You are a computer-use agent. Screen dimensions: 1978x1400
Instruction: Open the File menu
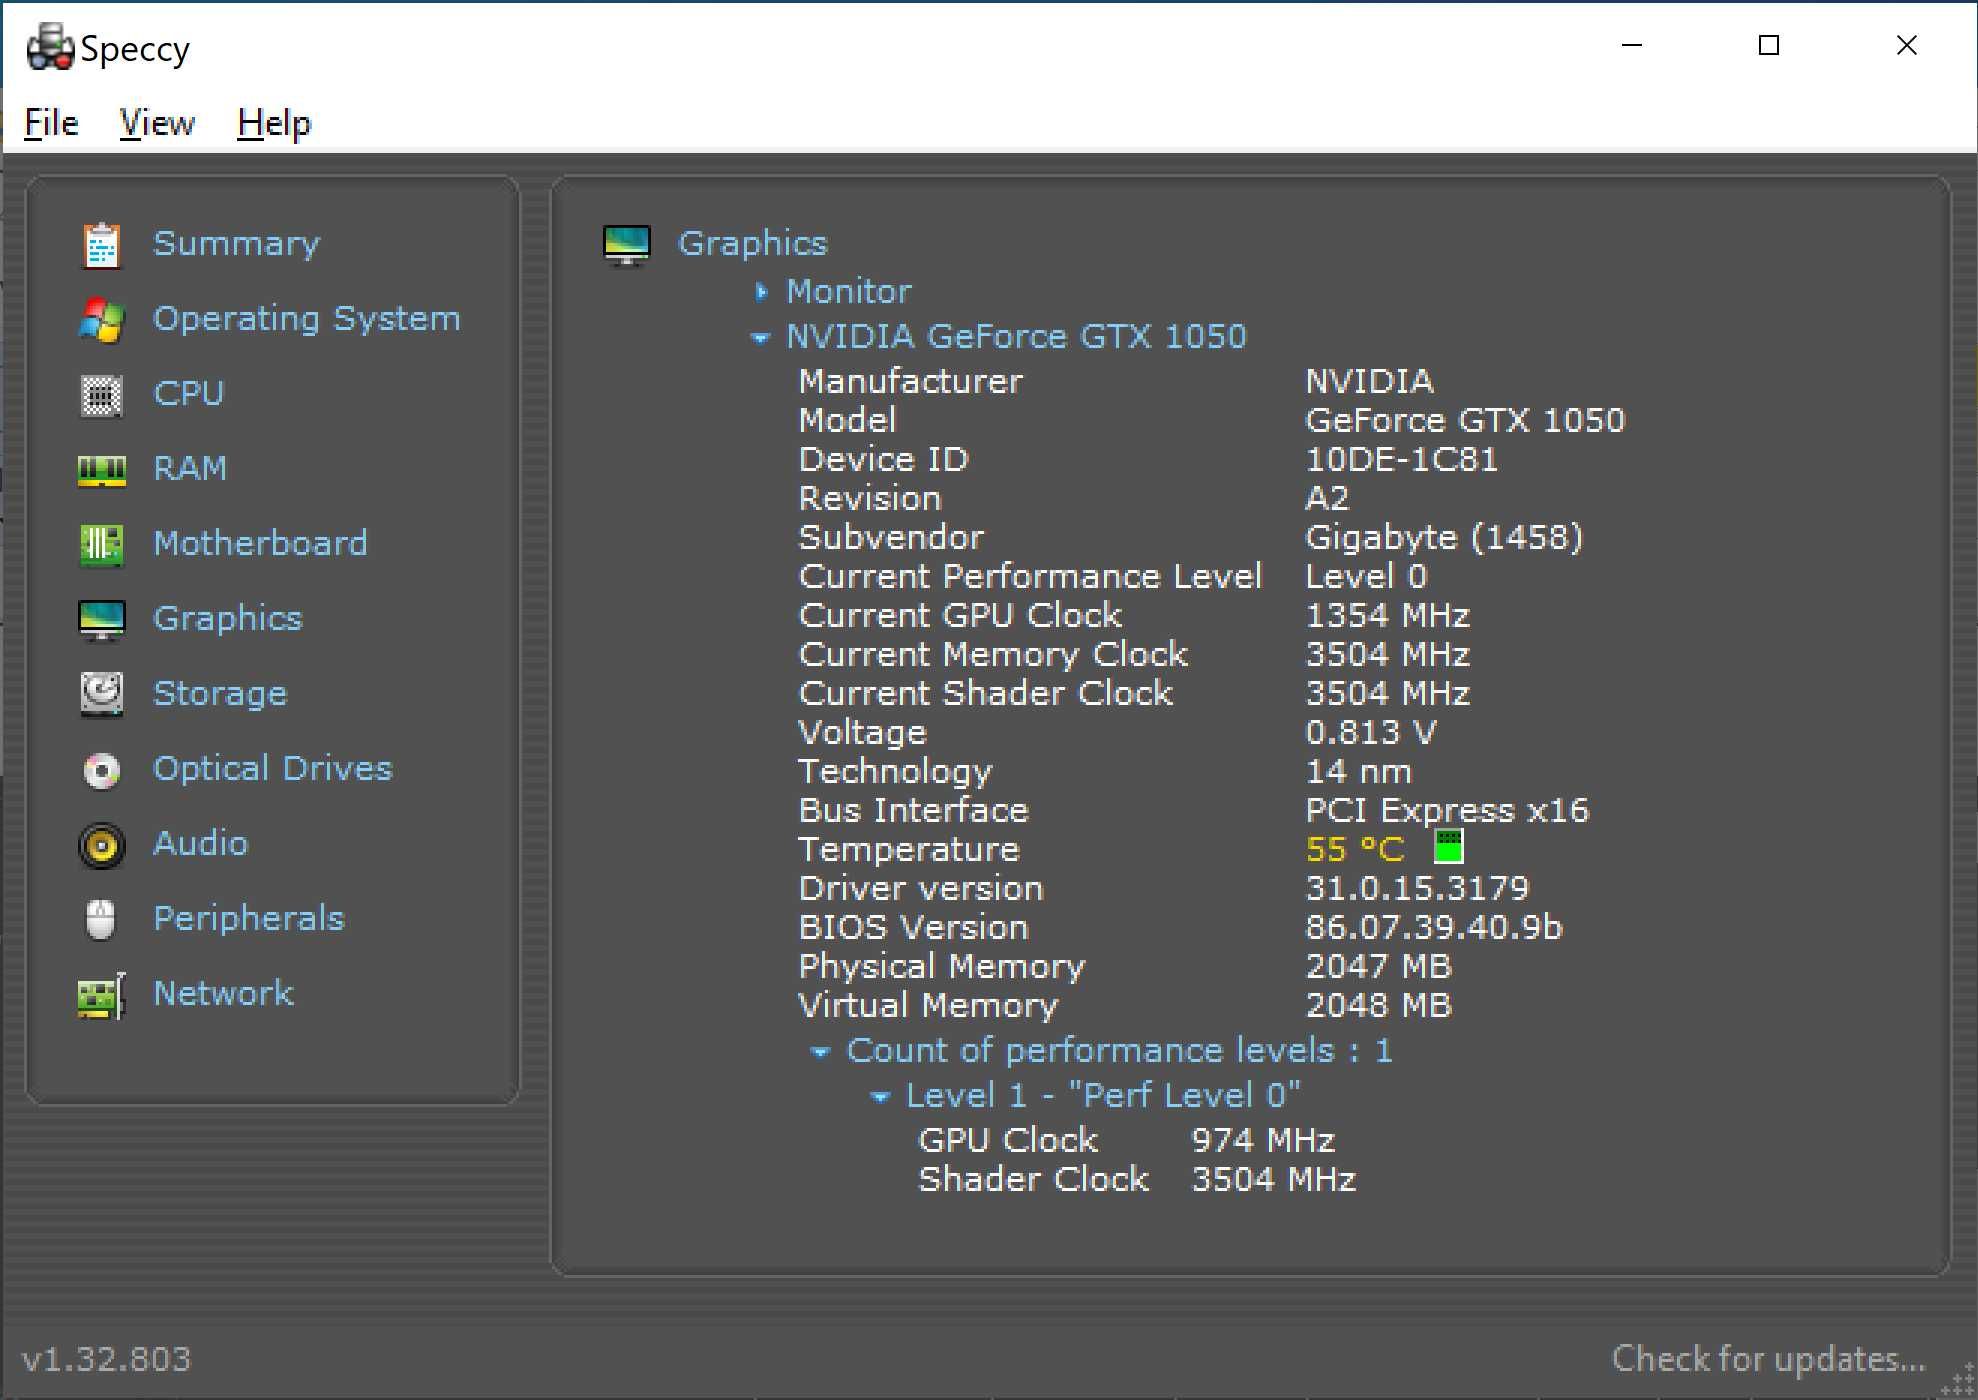51,123
